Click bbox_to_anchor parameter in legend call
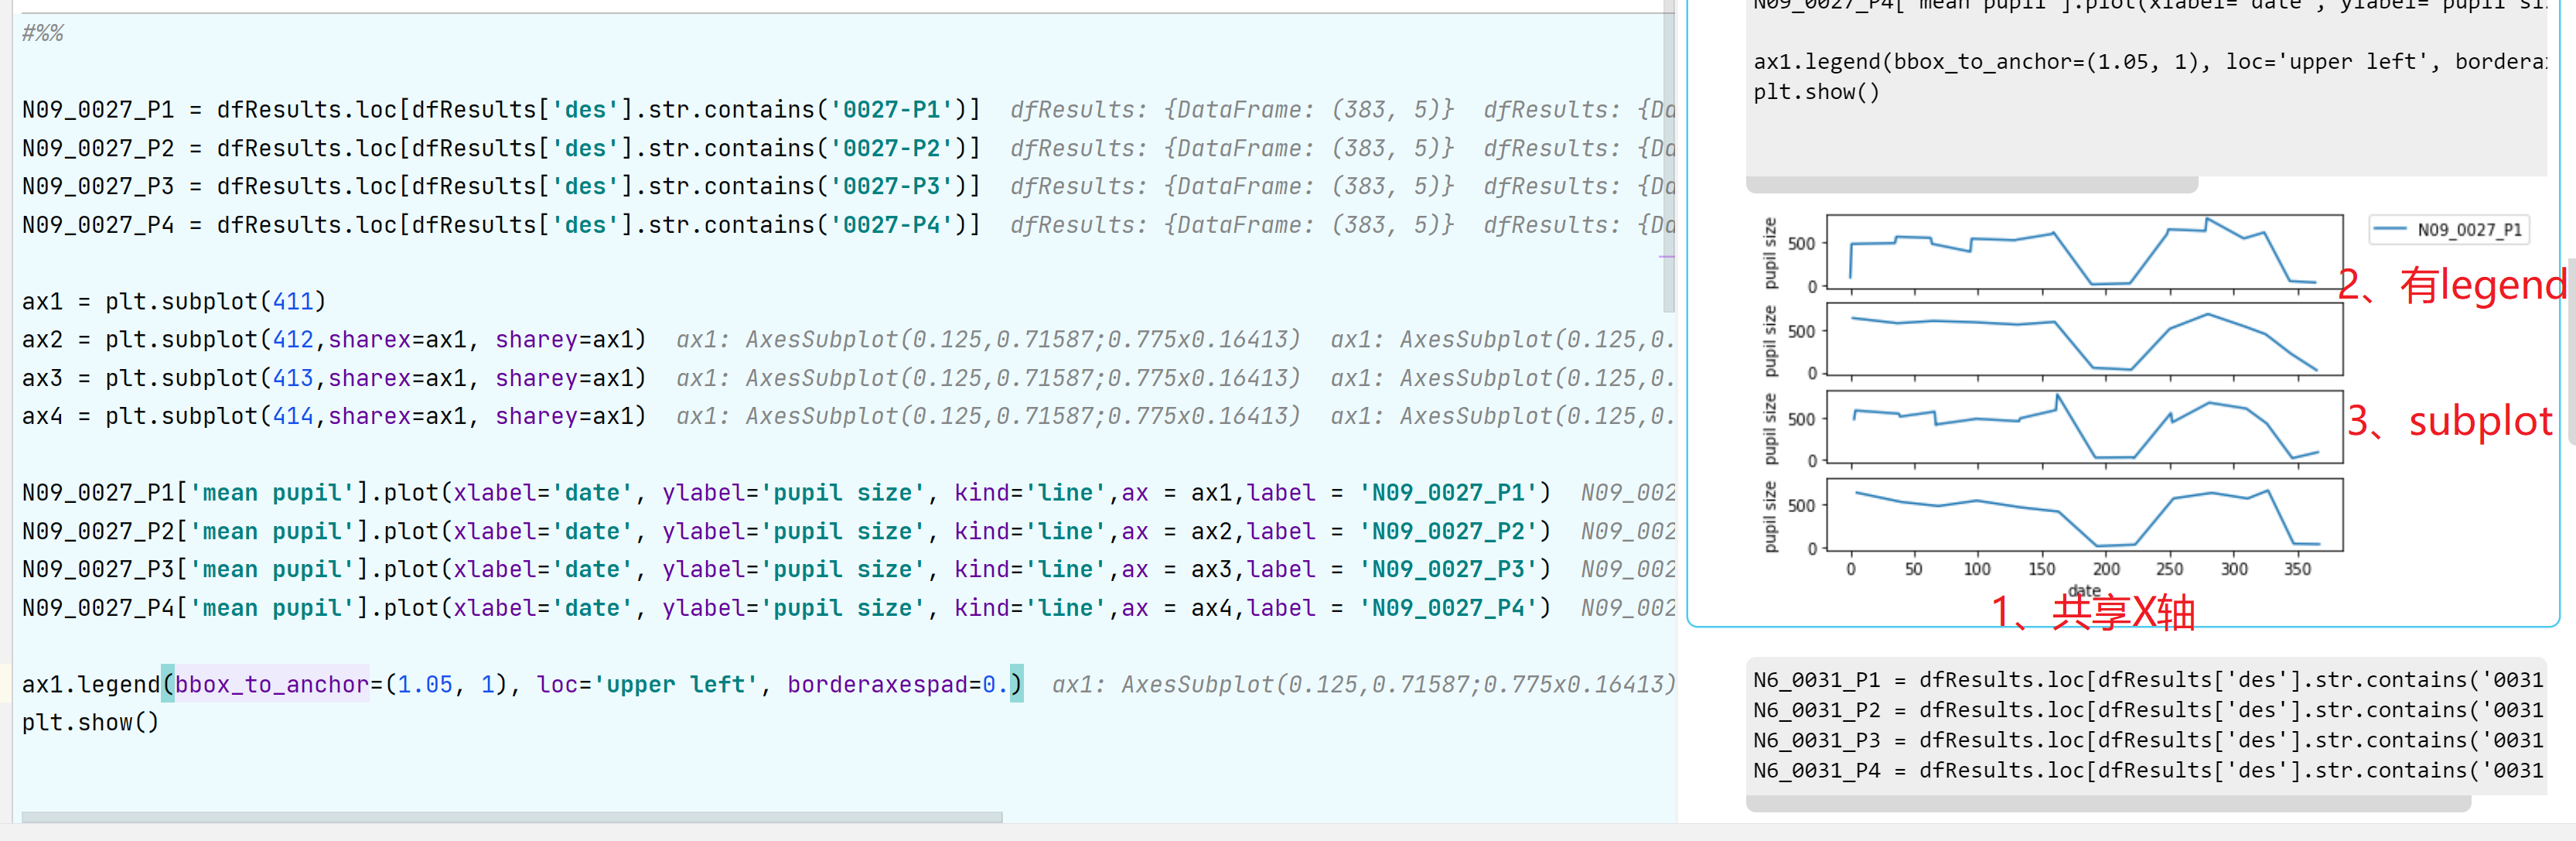This screenshot has height=841, width=2576. coord(271,684)
